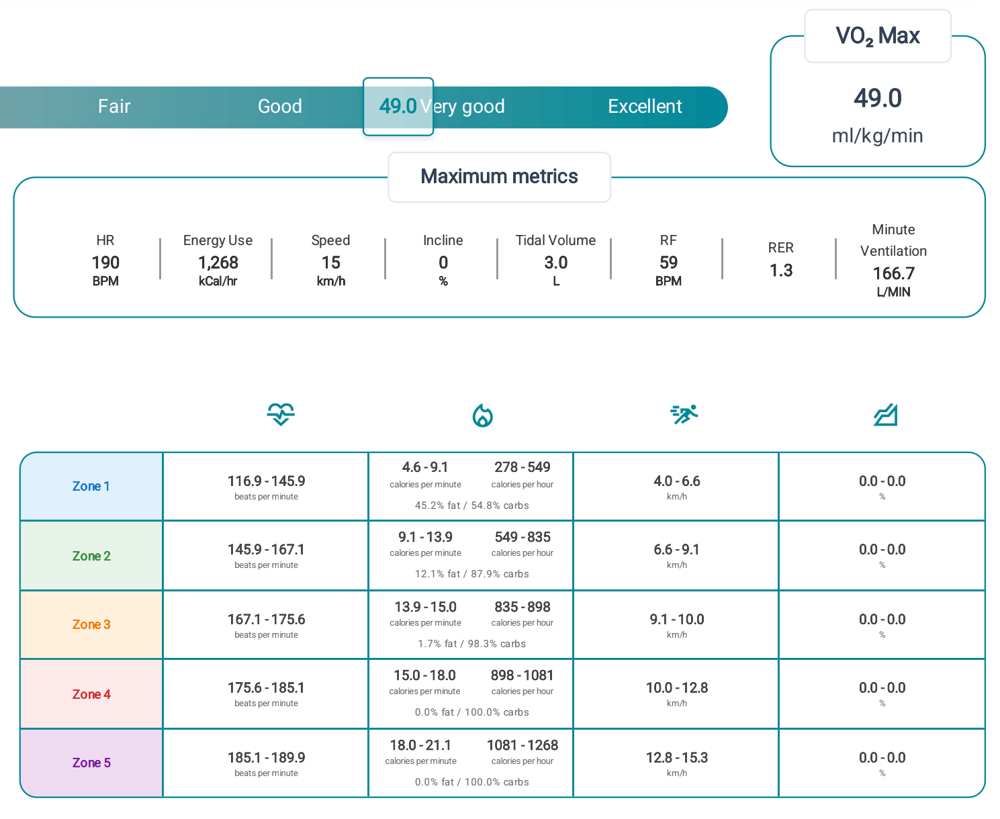Image resolution: width=1000 pixels, height=819 pixels.
Task: Select the Energy Use 1,268 kCal/hr metric
Action: [x=218, y=260]
